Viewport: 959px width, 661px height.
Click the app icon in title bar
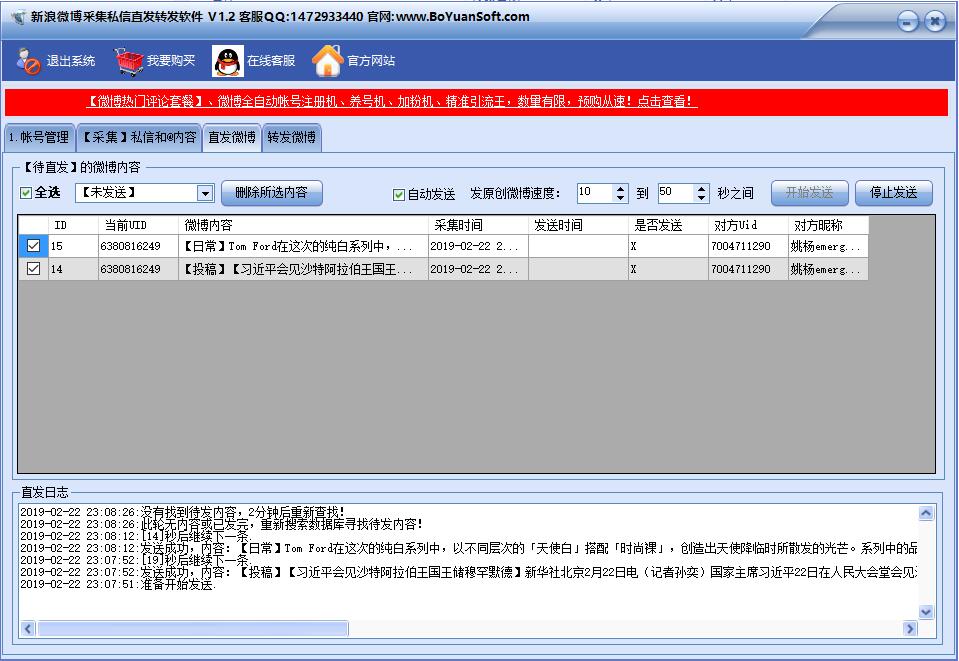pos(19,17)
